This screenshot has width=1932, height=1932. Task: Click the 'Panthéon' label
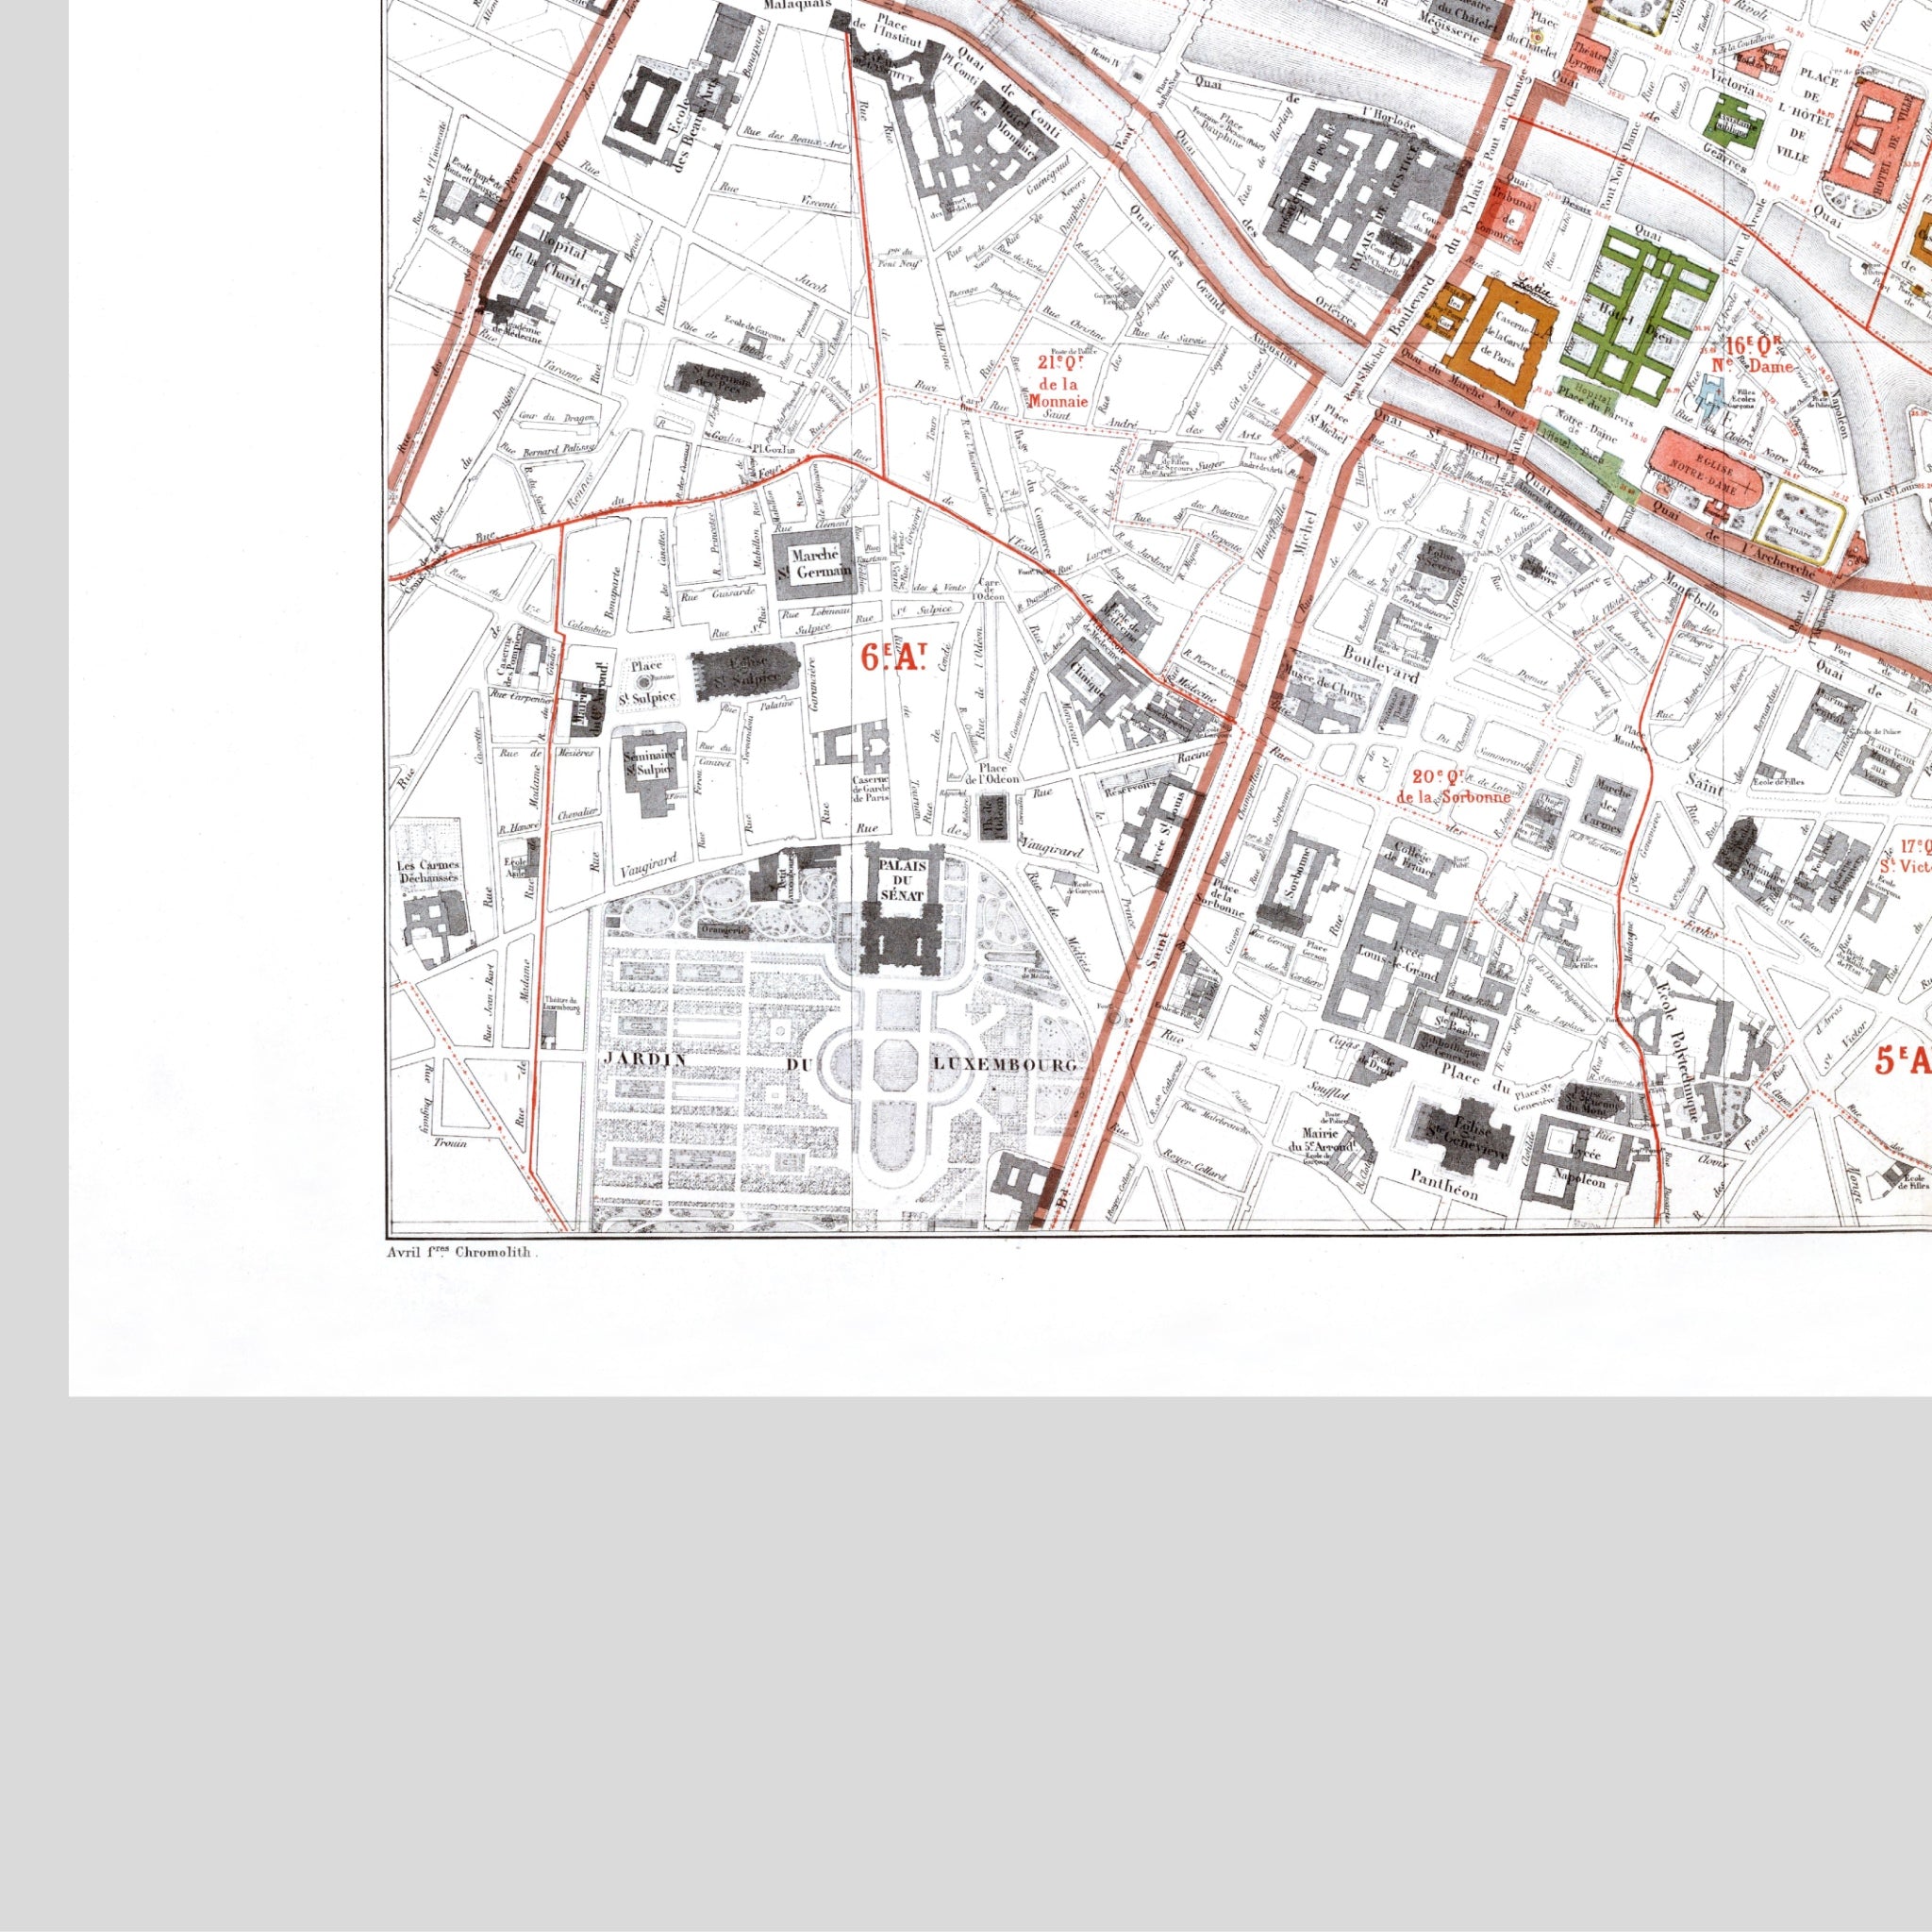(x=1443, y=1186)
